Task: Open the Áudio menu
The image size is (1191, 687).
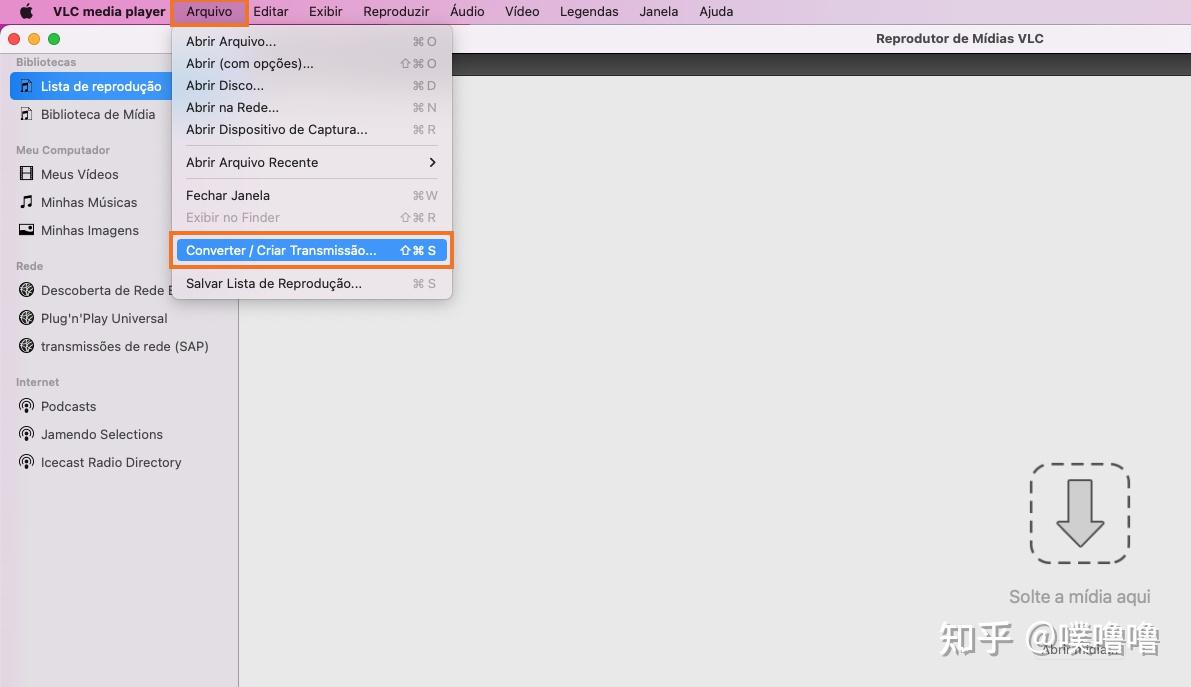Action: coord(466,11)
